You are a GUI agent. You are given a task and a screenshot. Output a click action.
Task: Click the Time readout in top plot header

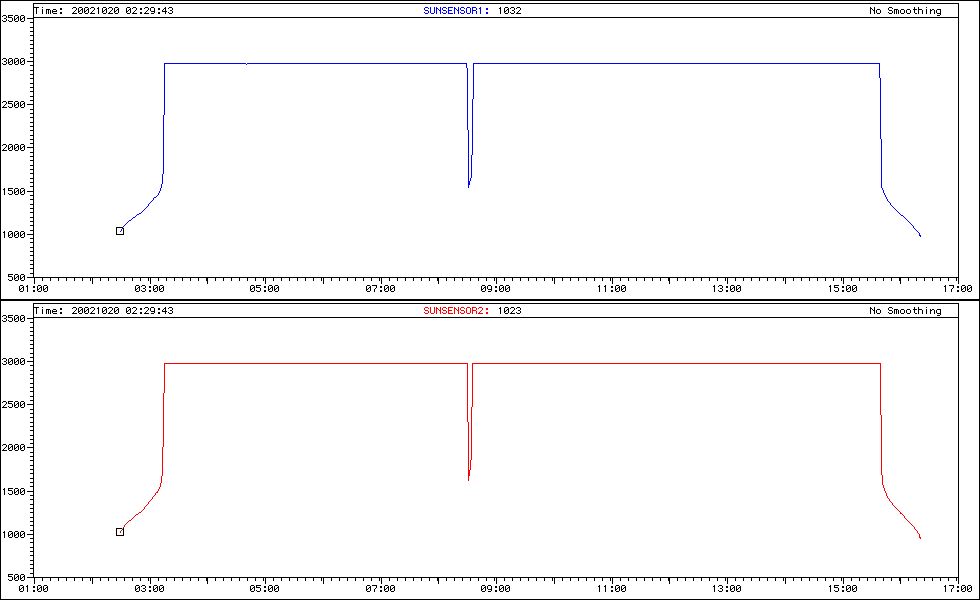coord(104,11)
